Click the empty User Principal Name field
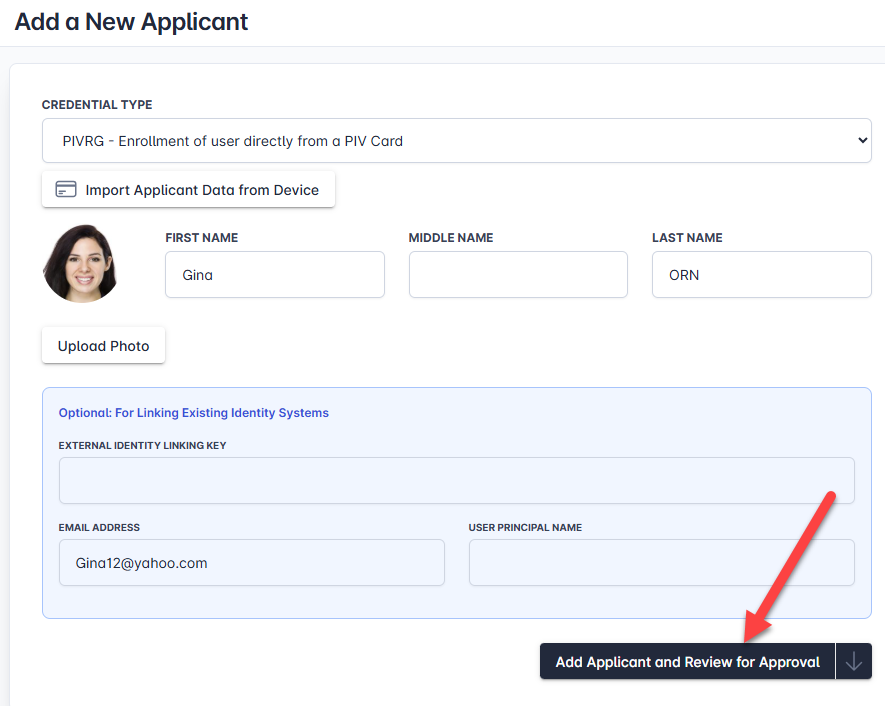885x706 pixels. [x=661, y=563]
